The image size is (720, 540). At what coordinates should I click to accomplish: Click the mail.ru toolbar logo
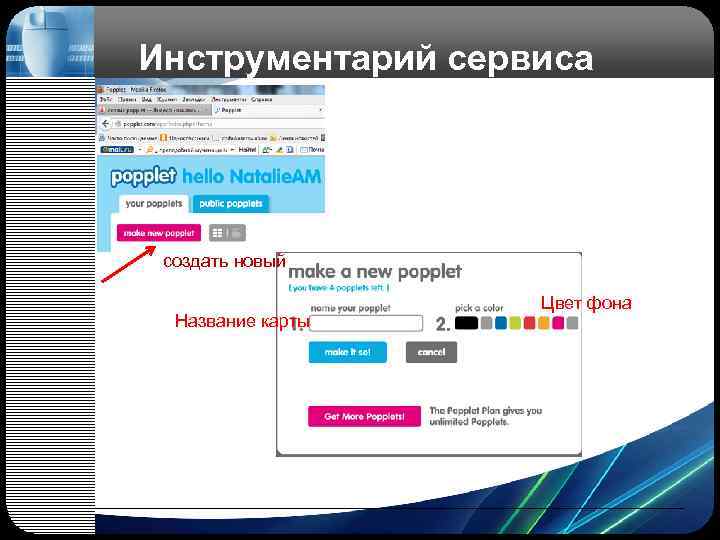click(x=117, y=150)
